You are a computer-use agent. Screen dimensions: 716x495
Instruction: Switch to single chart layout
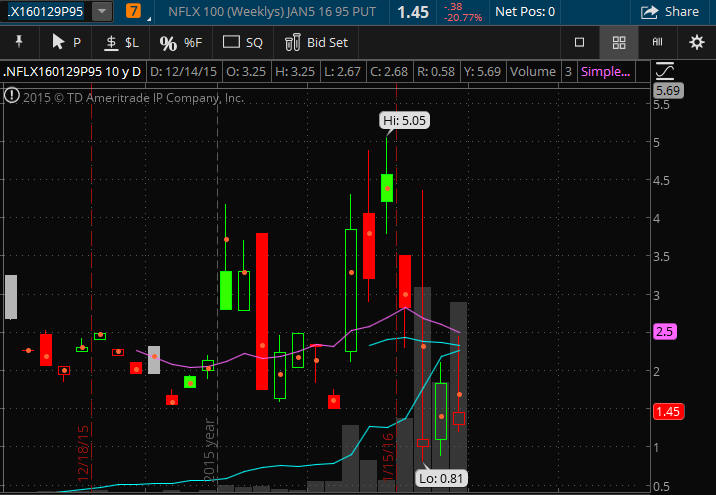(x=579, y=42)
